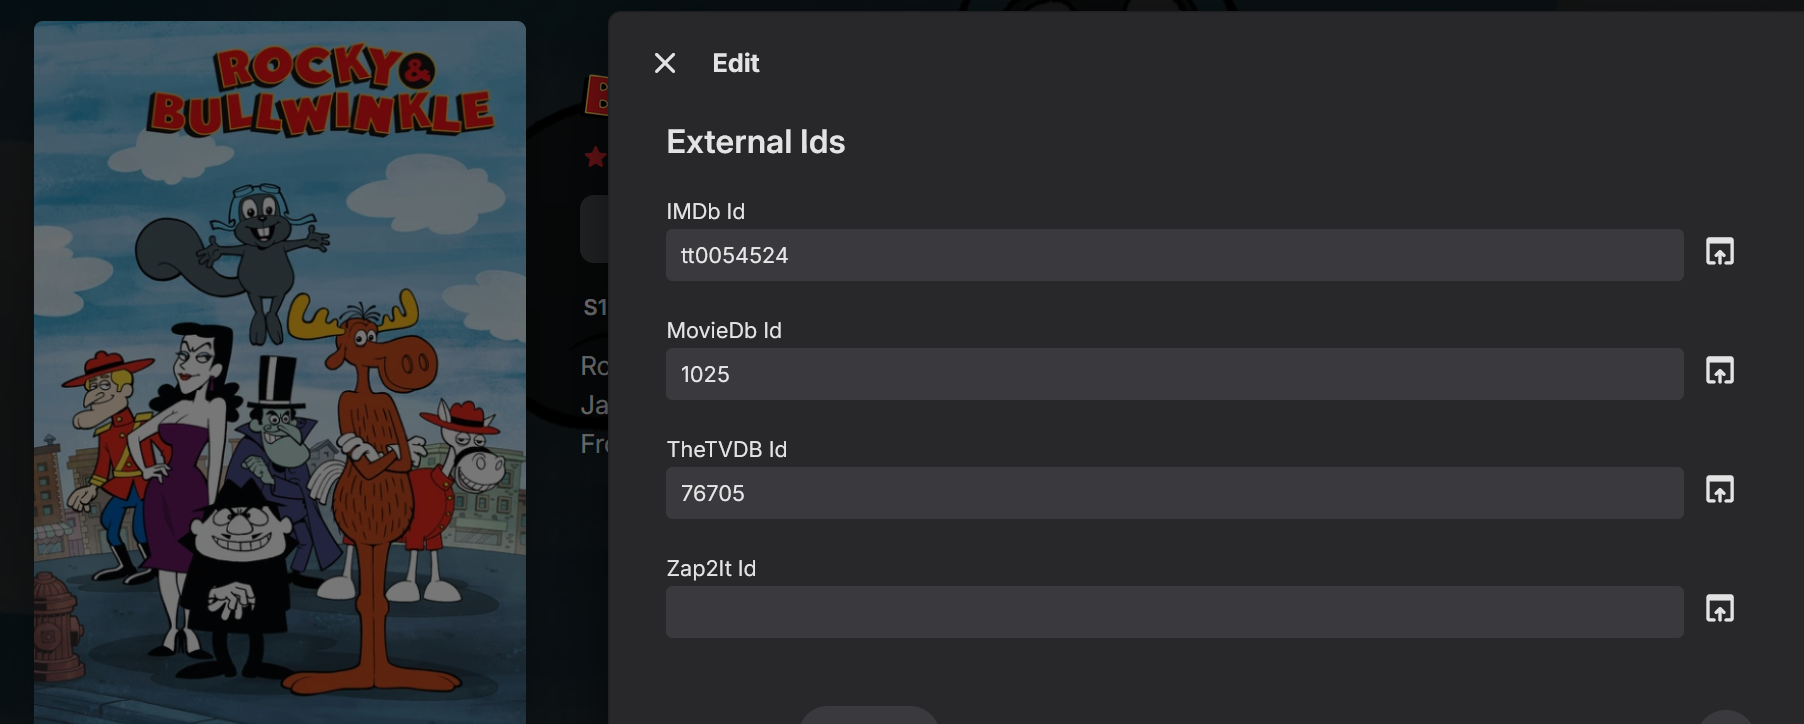Click the TheTVDB Id label

coord(726,449)
